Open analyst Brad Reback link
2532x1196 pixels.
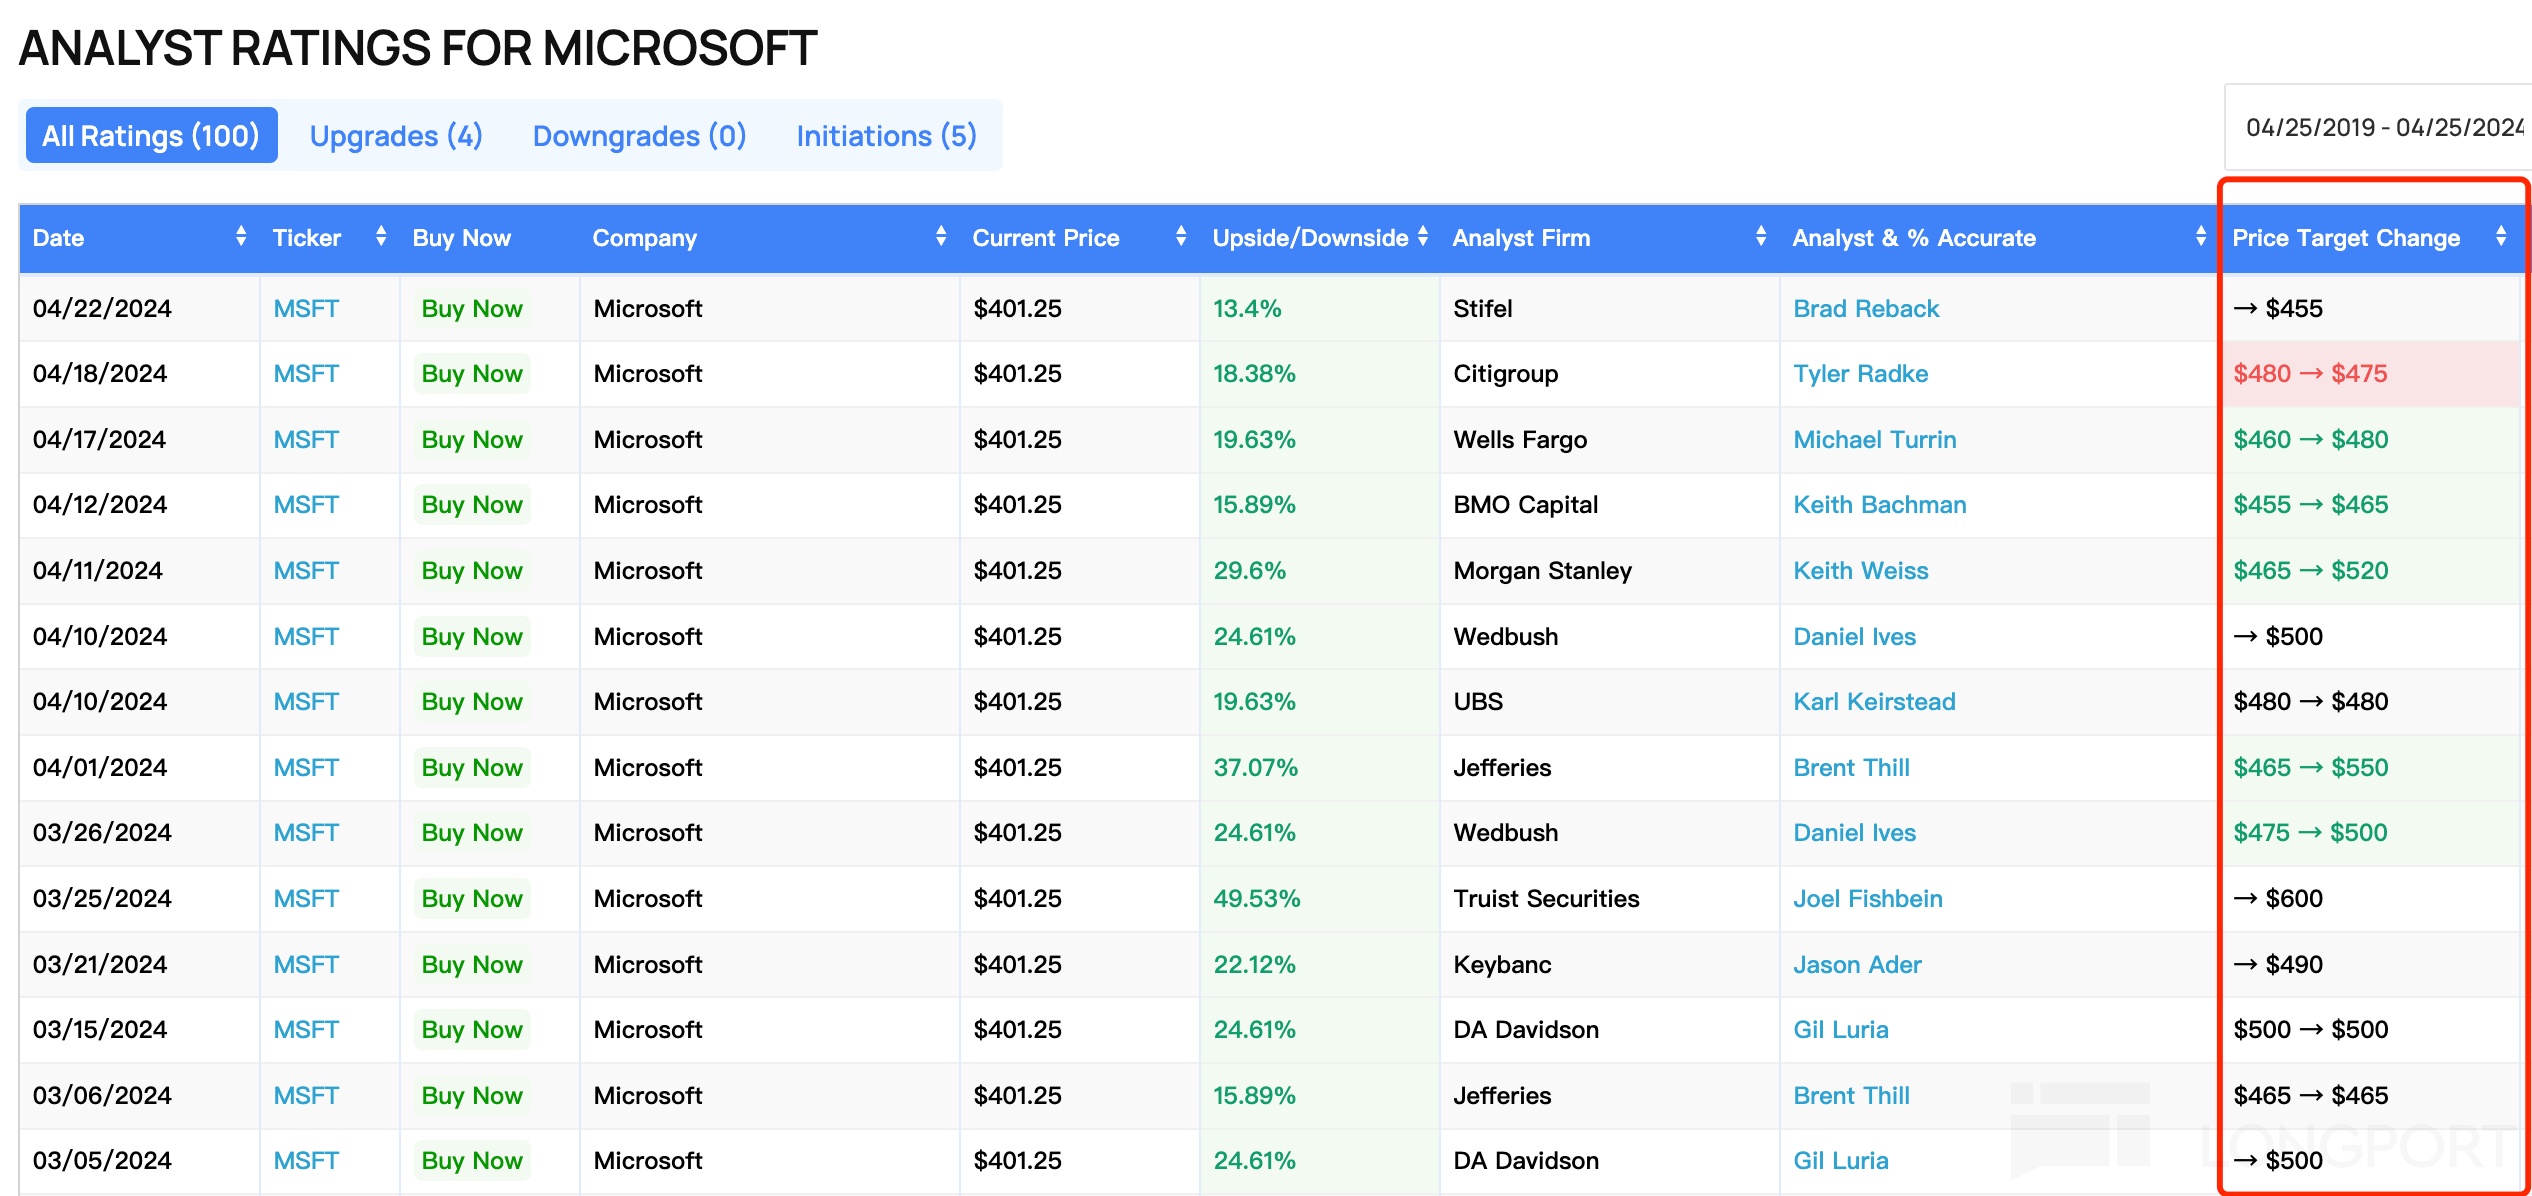click(1865, 309)
